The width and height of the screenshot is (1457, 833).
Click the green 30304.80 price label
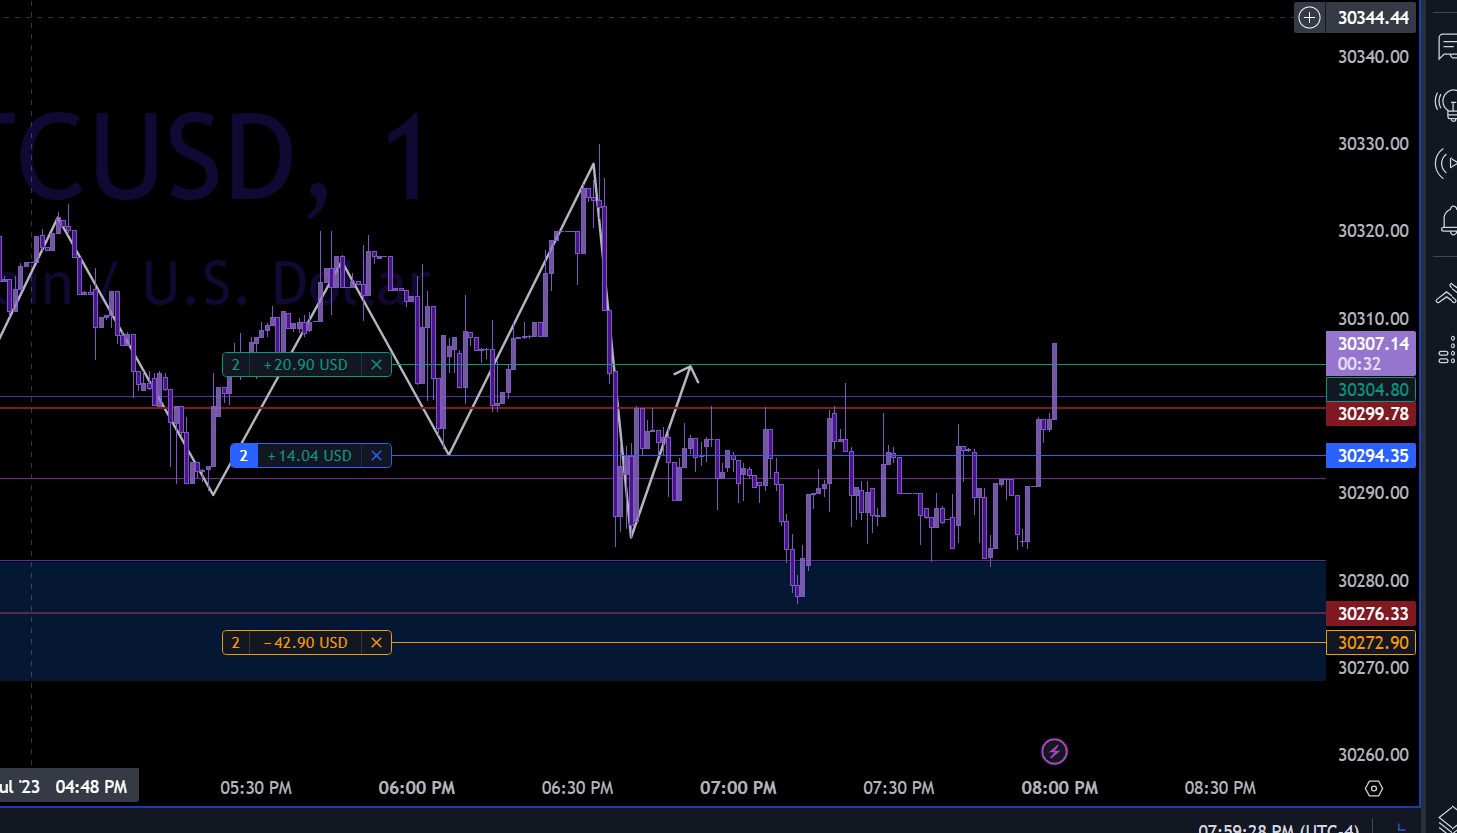[x=1370, y=390]
